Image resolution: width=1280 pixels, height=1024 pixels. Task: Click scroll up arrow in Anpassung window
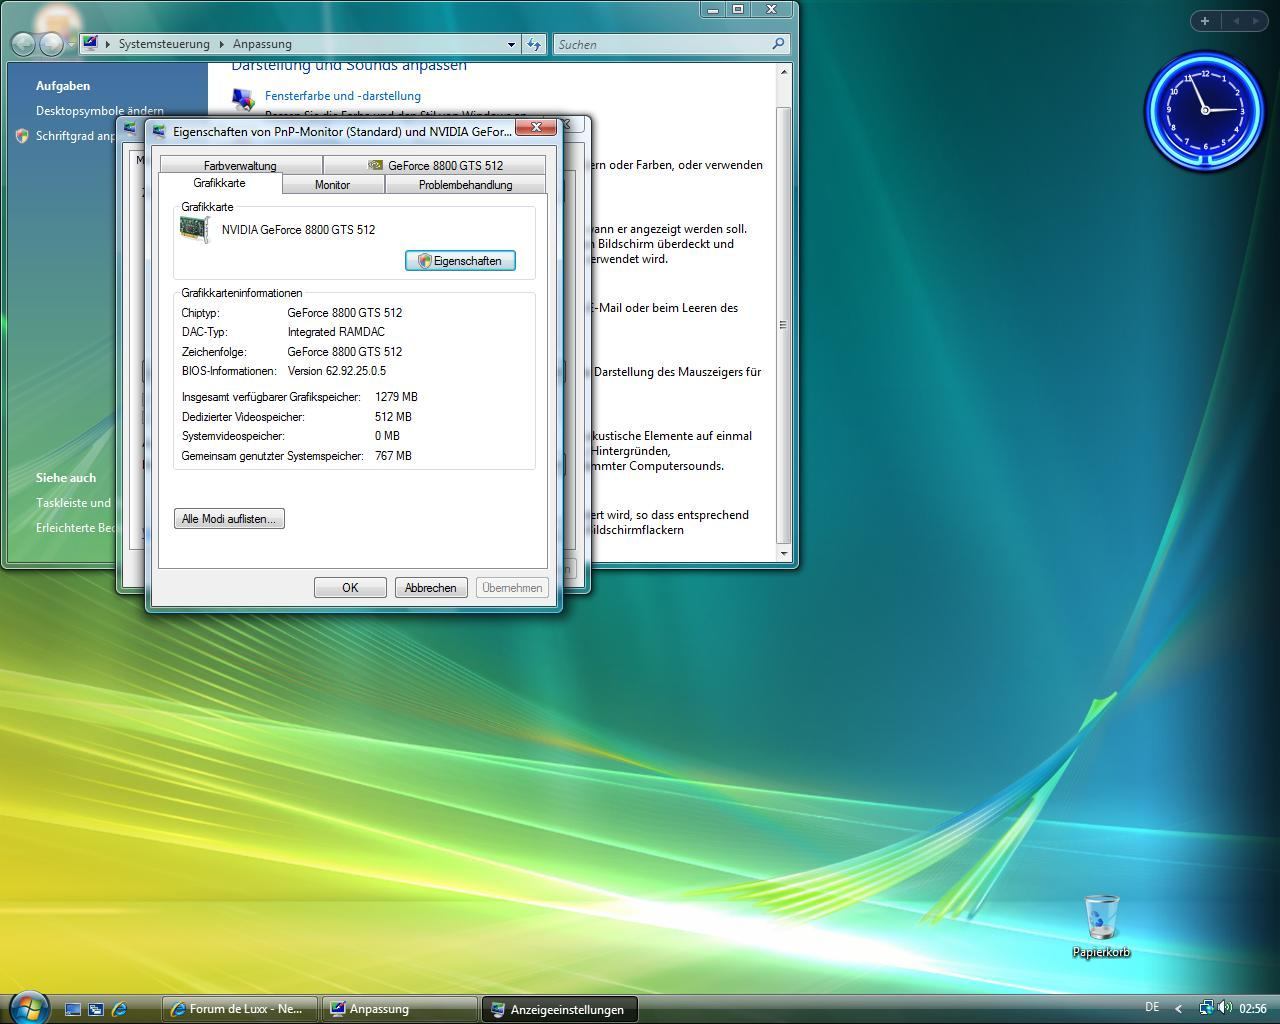783,71
